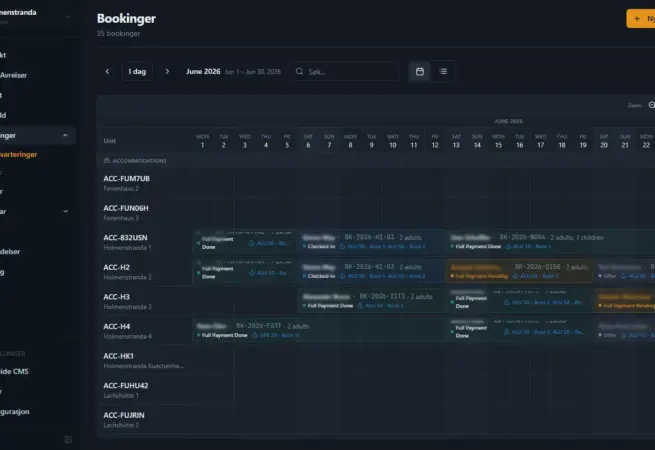655x450 pixels.
Task: Go to next month with right chevron
Action: 167,71
